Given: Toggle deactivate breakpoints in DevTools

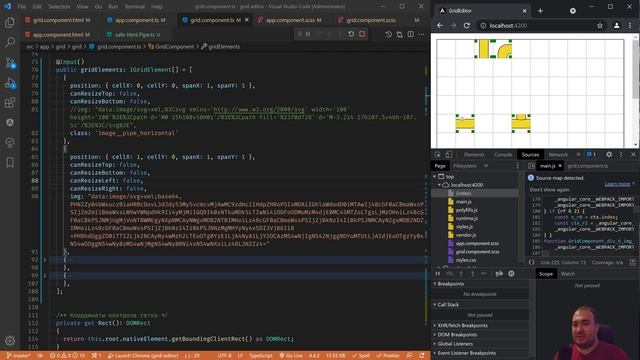Looking at the screenshot, I should click(499, 273).
